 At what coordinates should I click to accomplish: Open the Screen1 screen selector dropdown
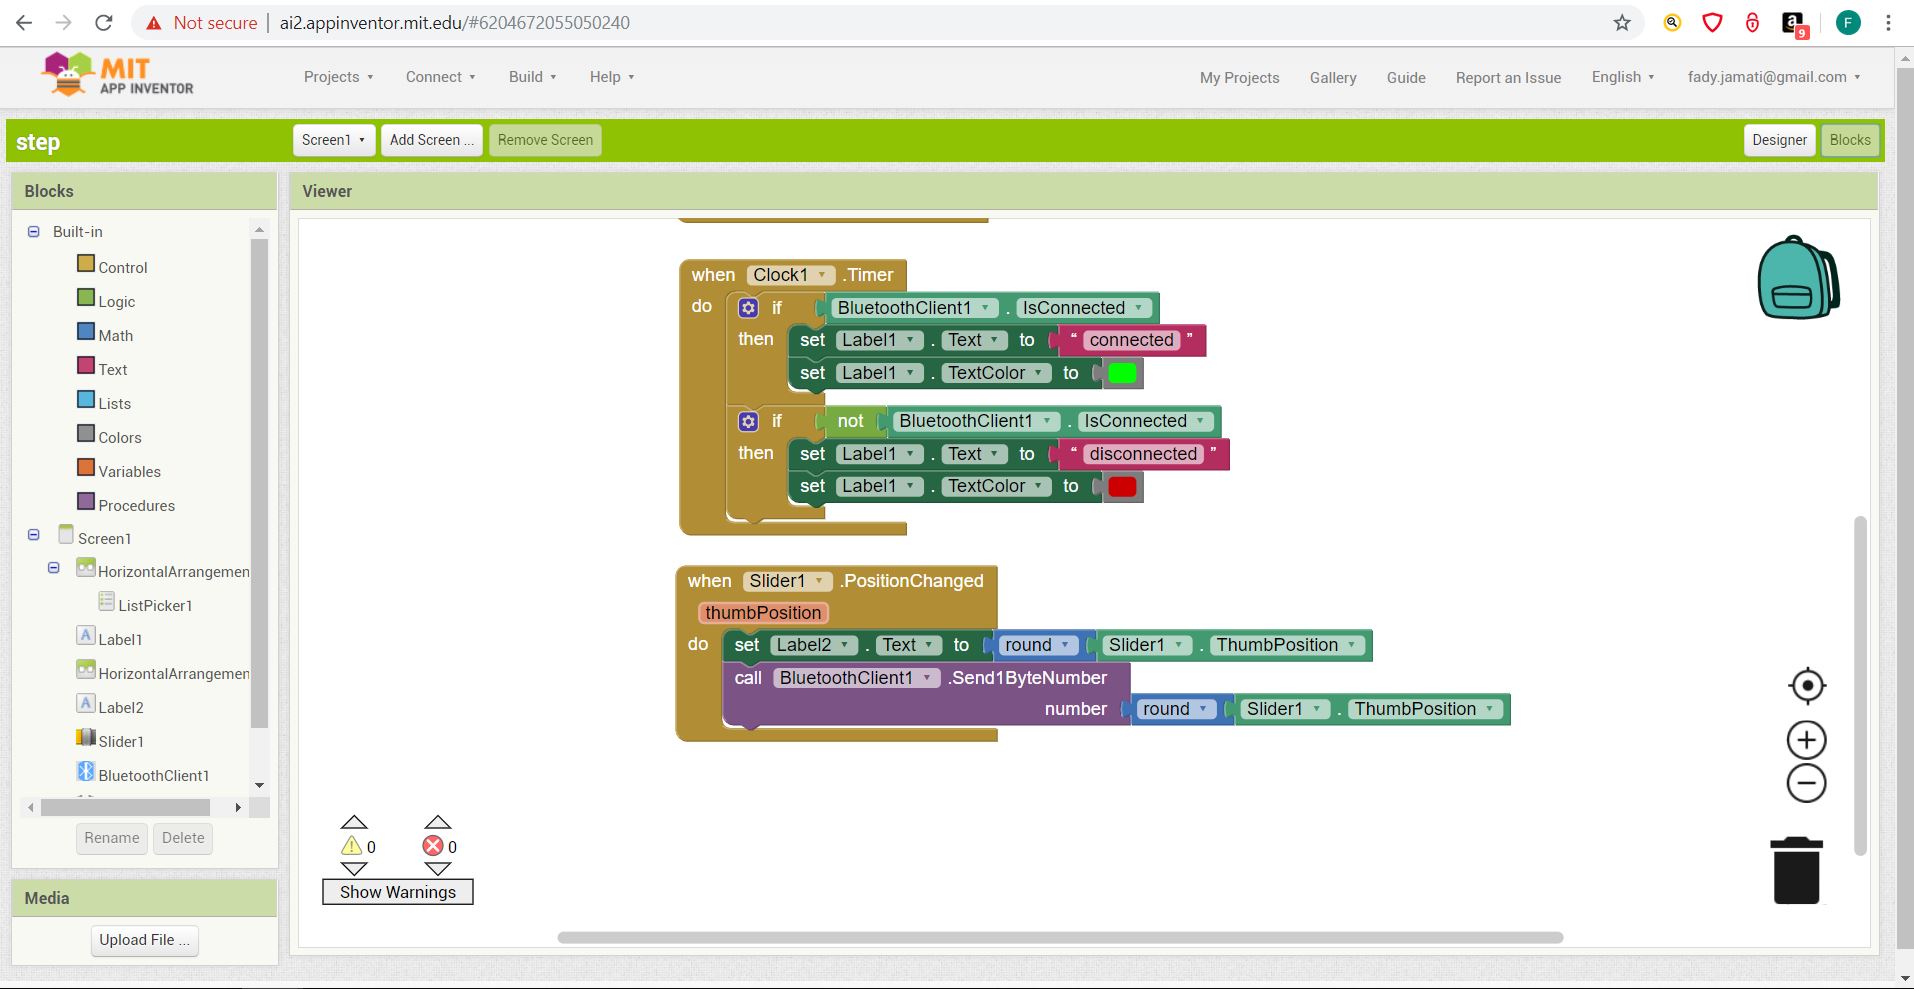coord(334,140)
